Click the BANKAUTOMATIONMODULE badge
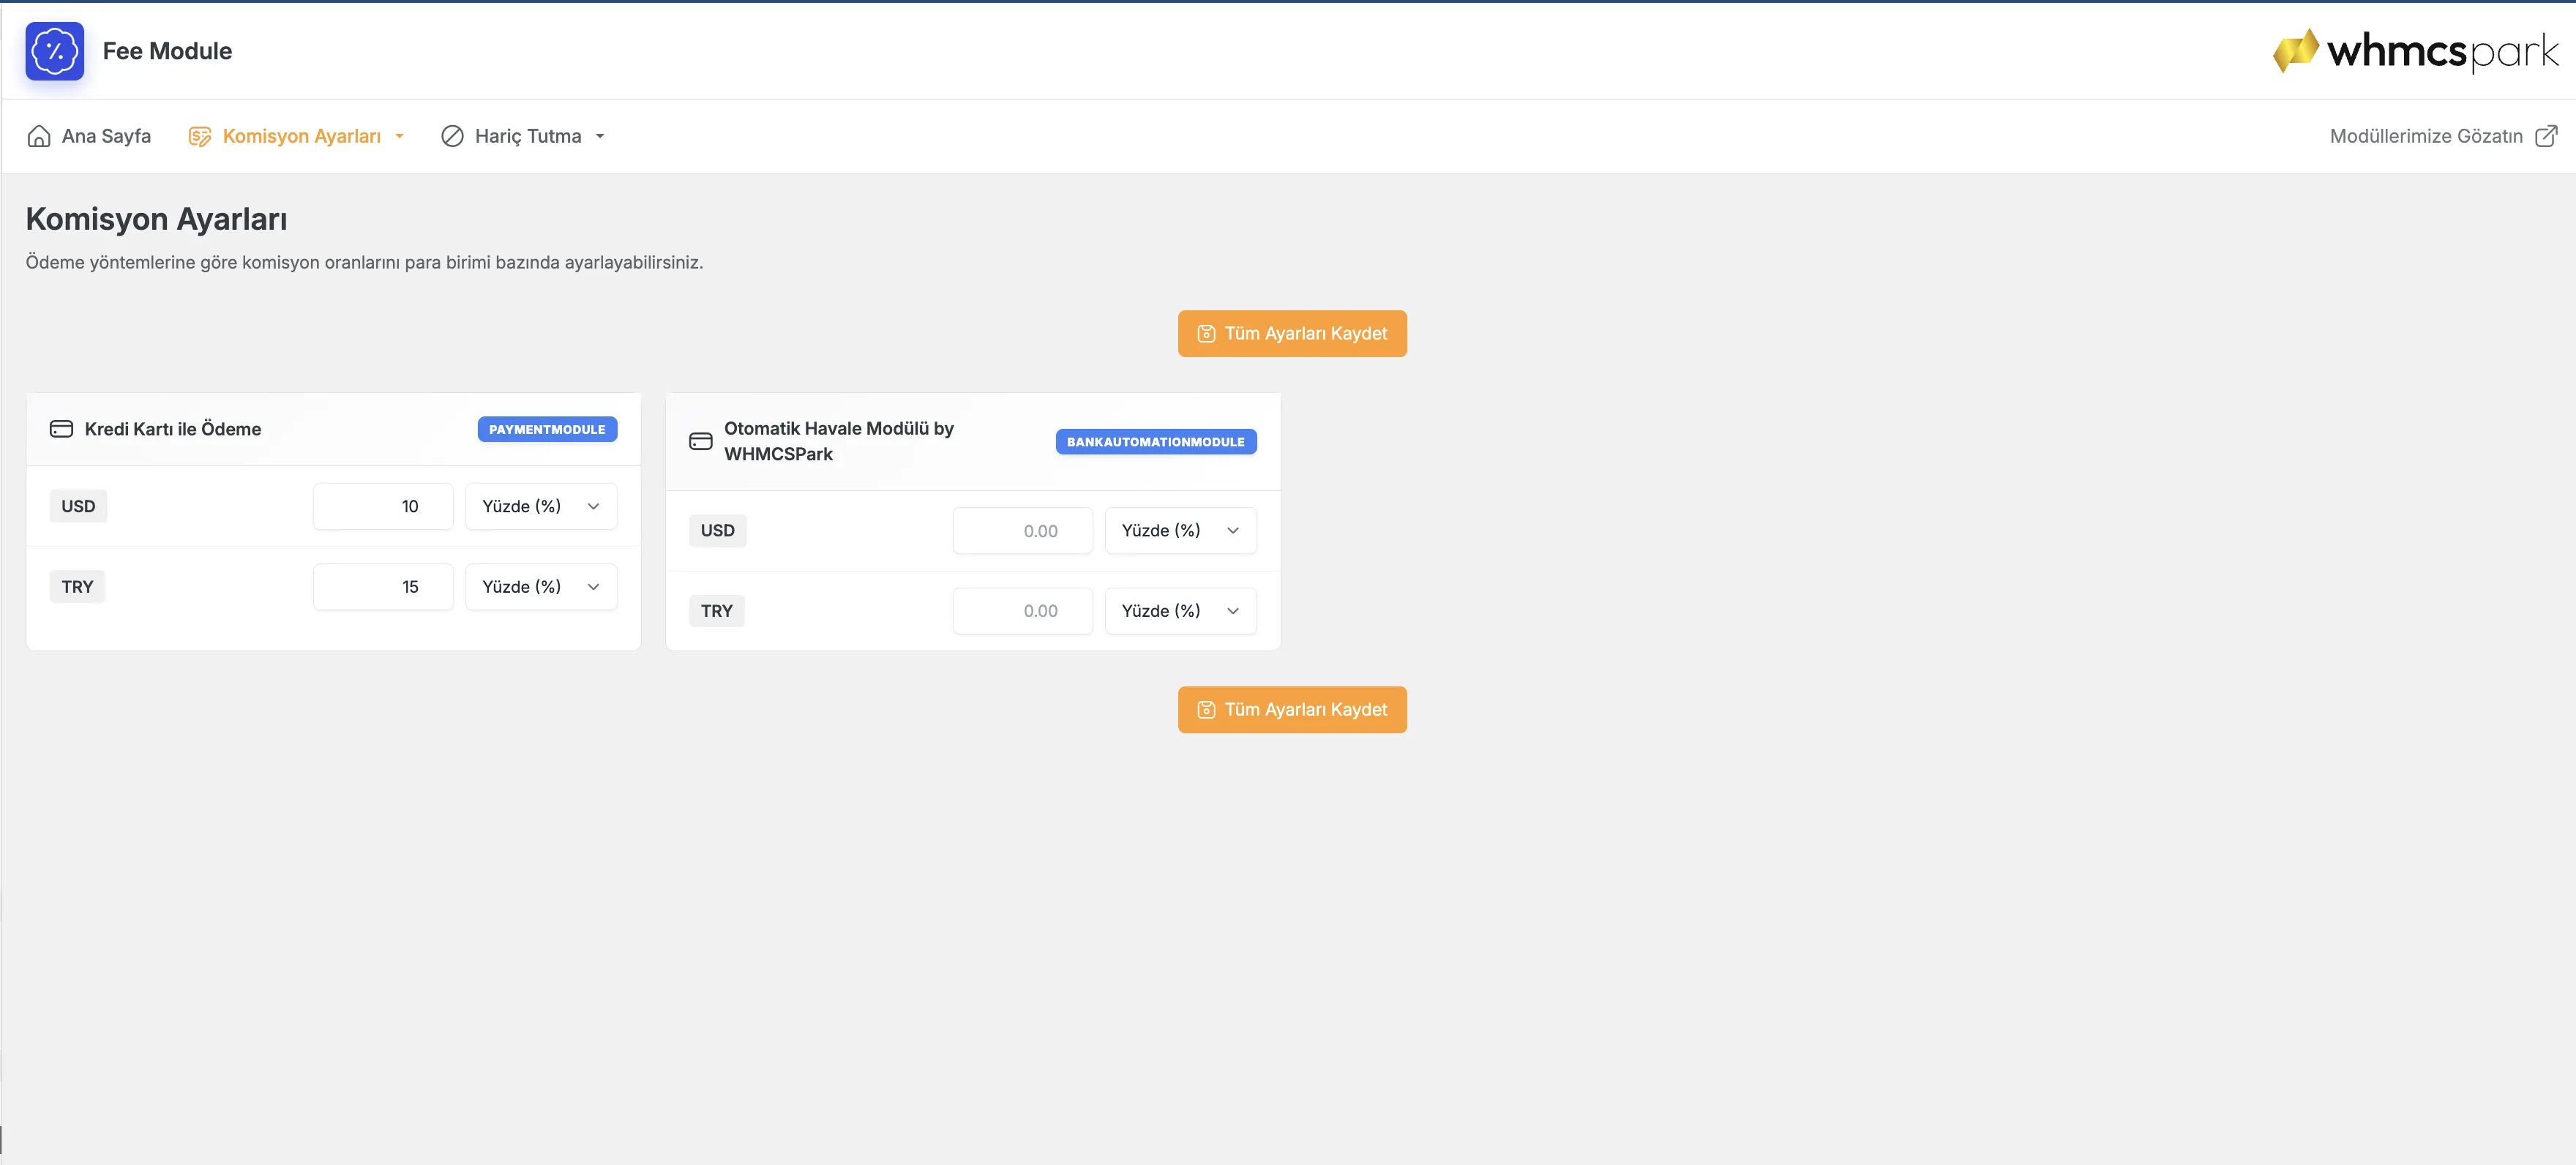The image size is (2576, 1165). pos(1156,442)
